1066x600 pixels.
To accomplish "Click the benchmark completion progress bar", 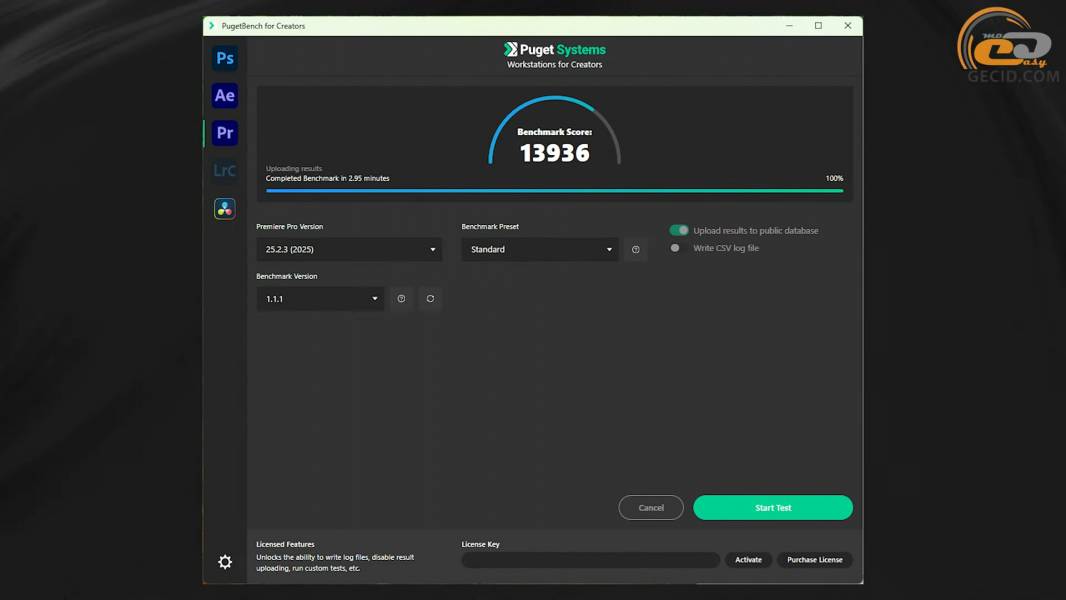I will [x=554, y=190].
